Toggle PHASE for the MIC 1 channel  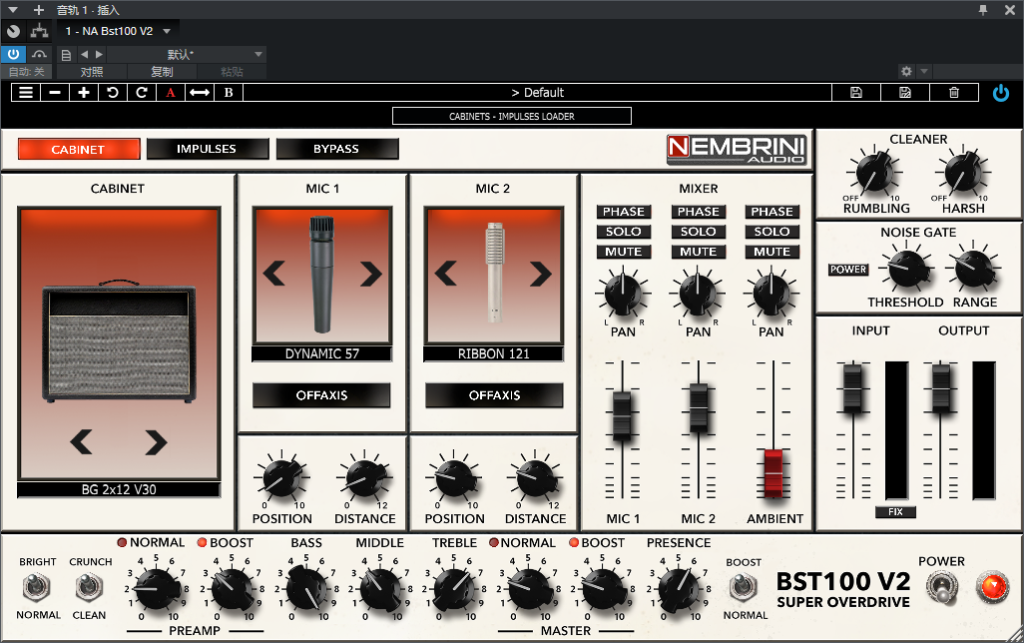point(624,212)
